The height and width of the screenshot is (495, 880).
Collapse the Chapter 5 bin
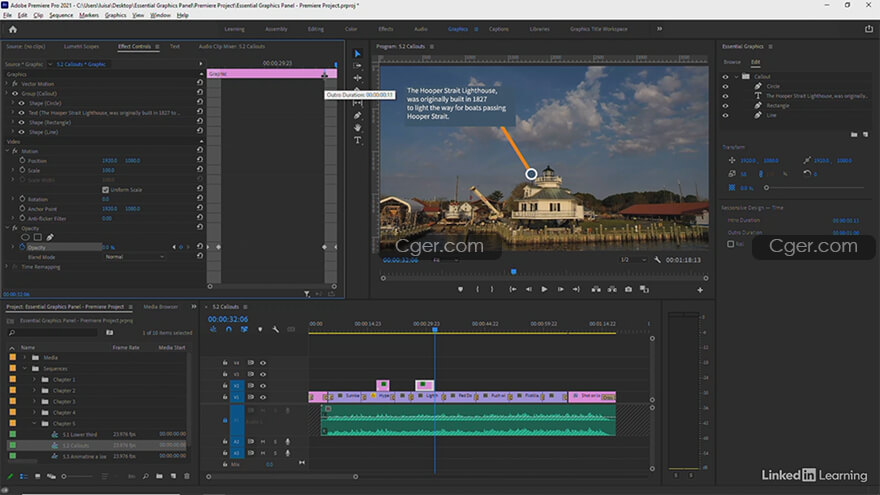[34, 423]
